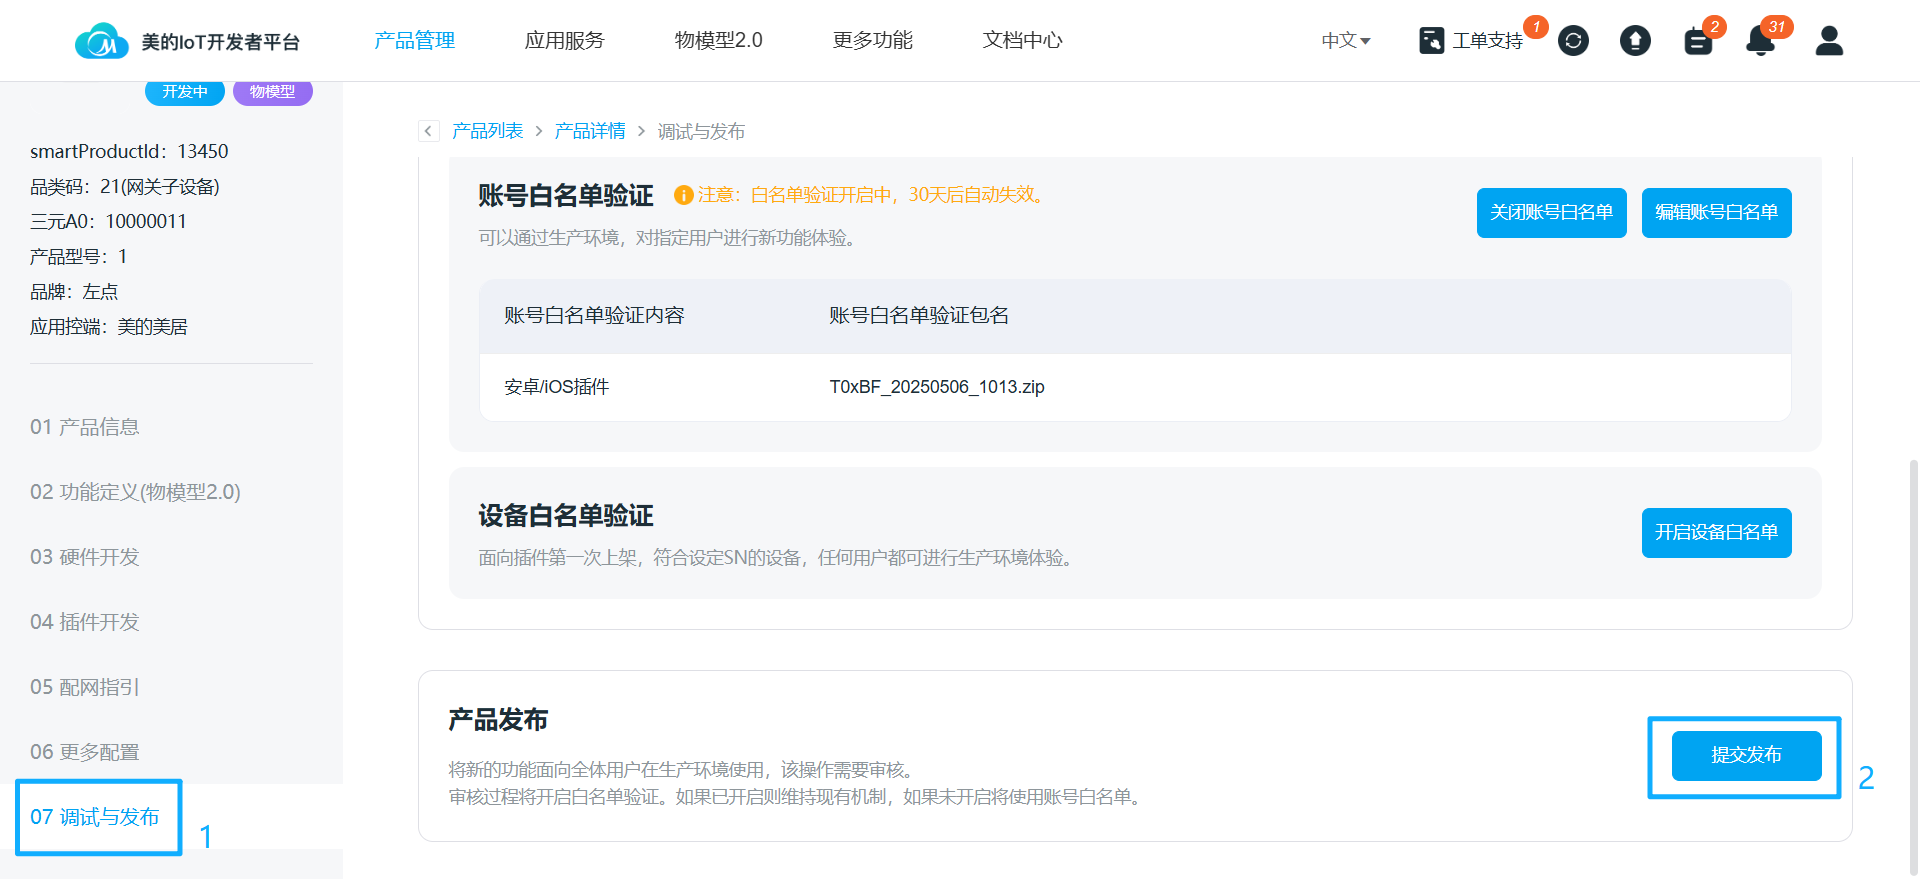The width and height of the screenshot is (1920, 879).
Task: Open the work order support icon
Action: 1432,41
